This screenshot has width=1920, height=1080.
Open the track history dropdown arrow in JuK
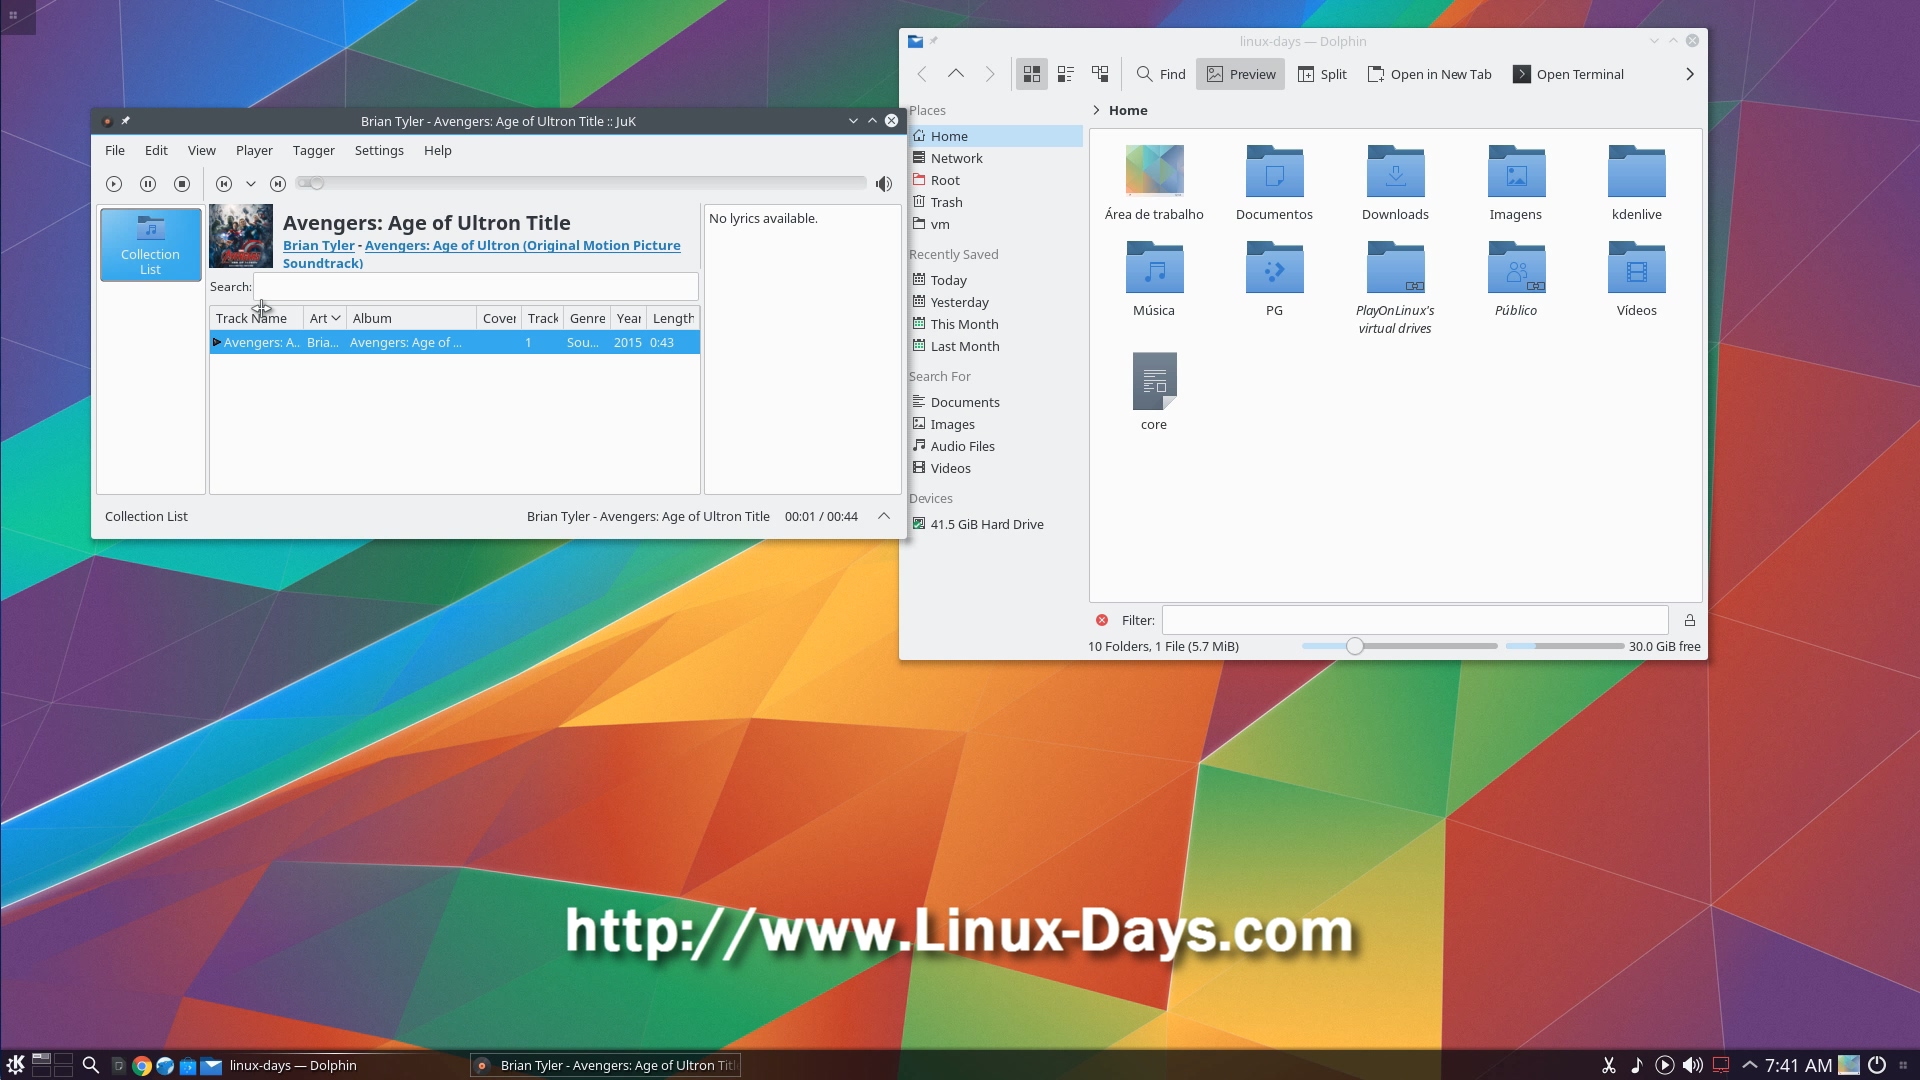coord(251,184)
